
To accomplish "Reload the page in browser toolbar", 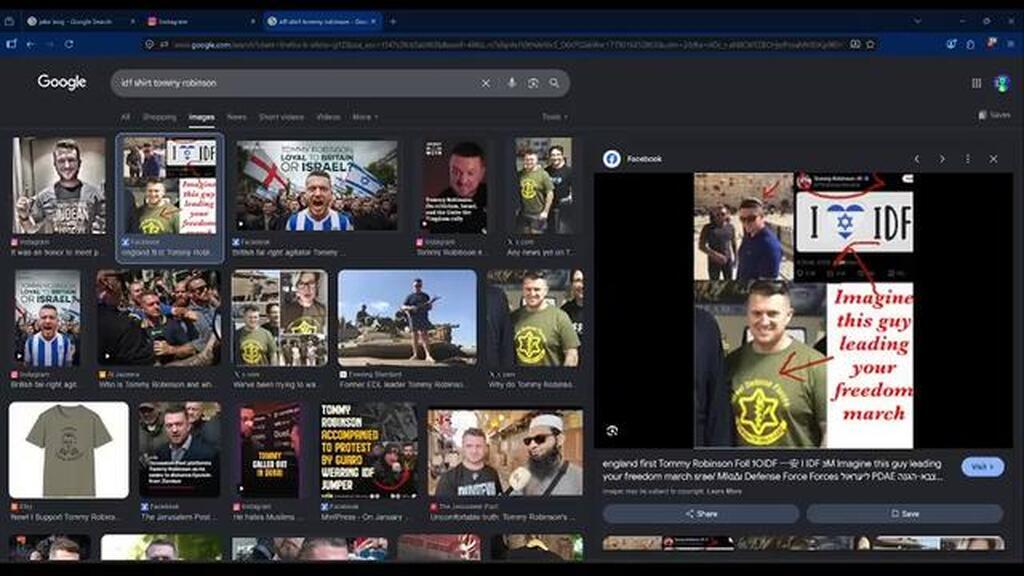I will coord(69,44).
